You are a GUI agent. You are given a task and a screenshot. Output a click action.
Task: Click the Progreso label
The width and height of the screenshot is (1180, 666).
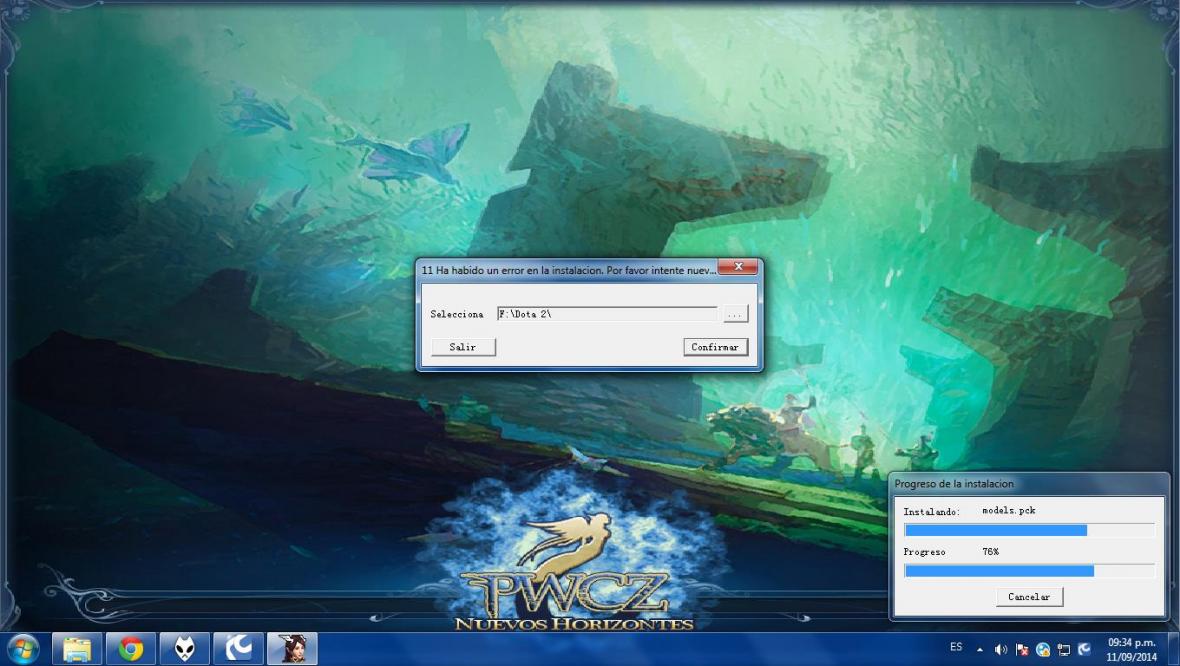[x=924, y=552]
